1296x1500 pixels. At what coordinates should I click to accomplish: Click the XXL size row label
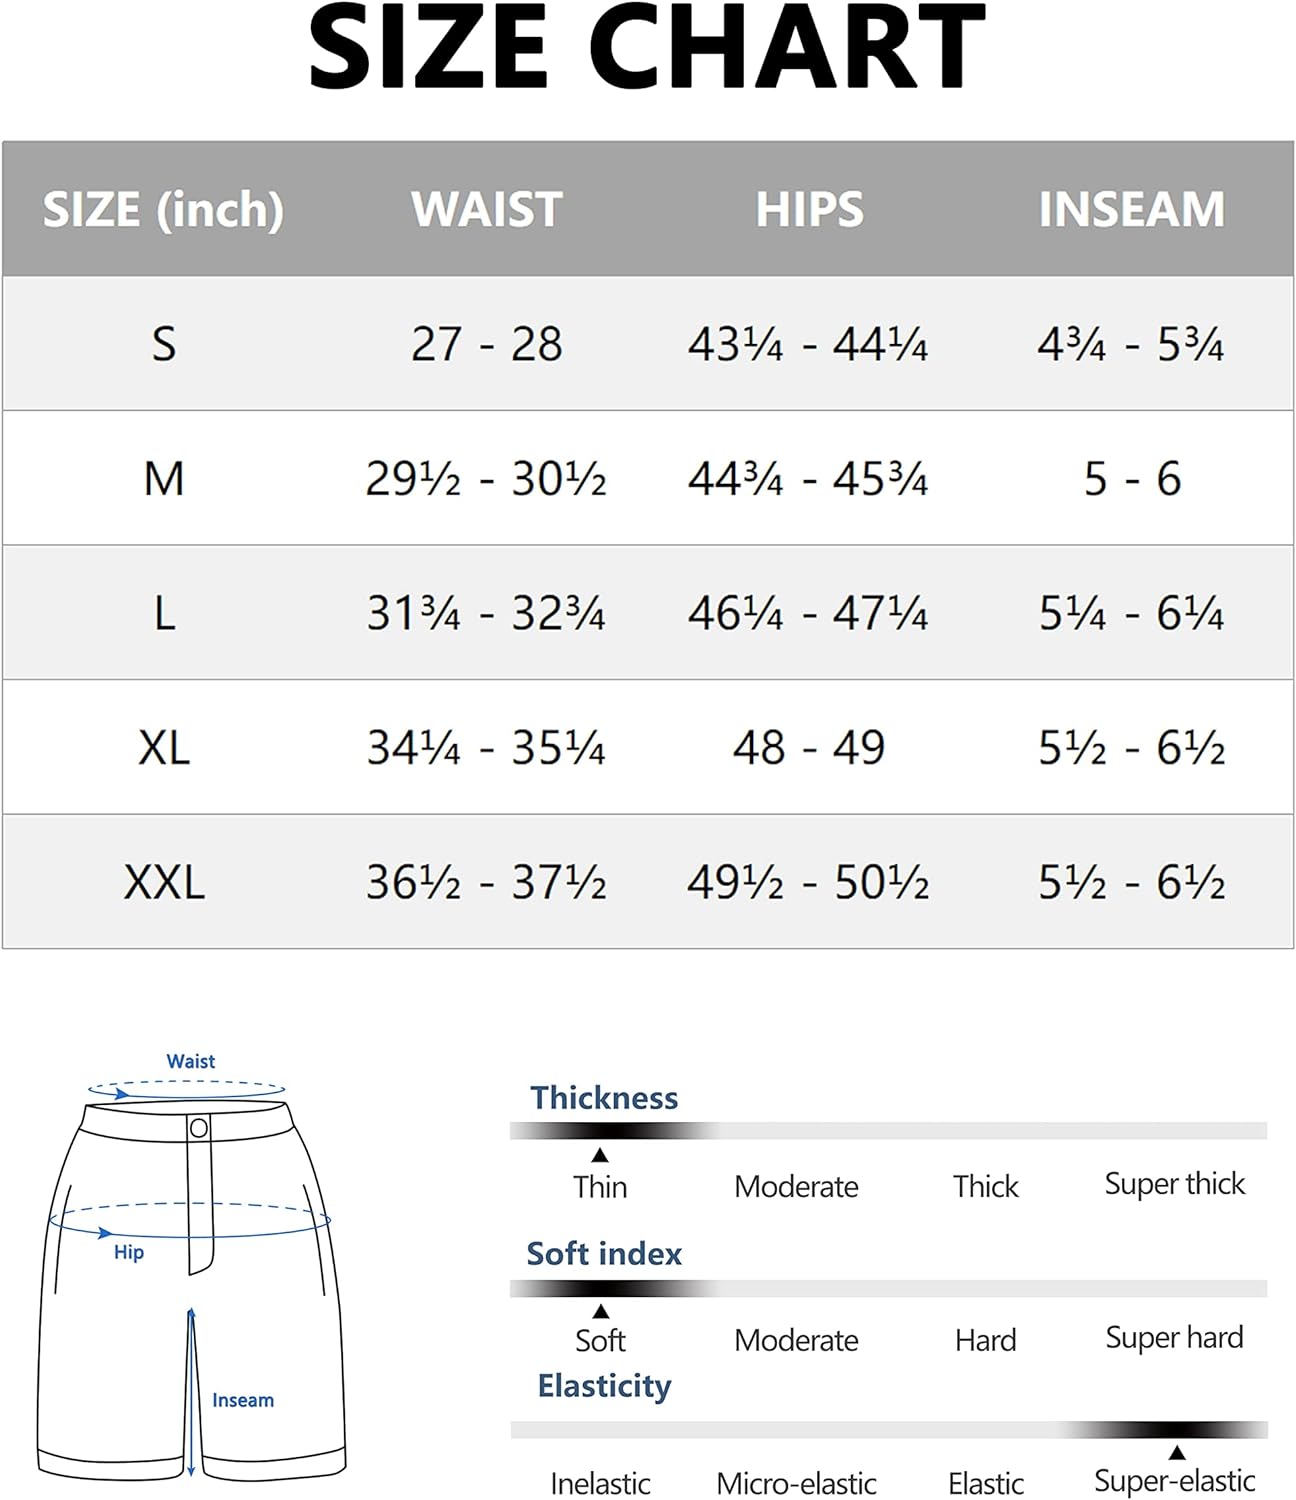pos(164,882)
